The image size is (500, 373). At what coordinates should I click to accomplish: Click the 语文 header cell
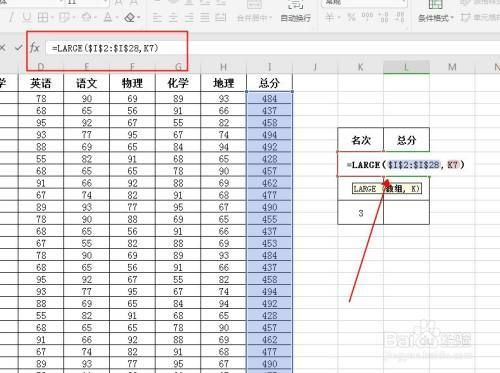87,83
